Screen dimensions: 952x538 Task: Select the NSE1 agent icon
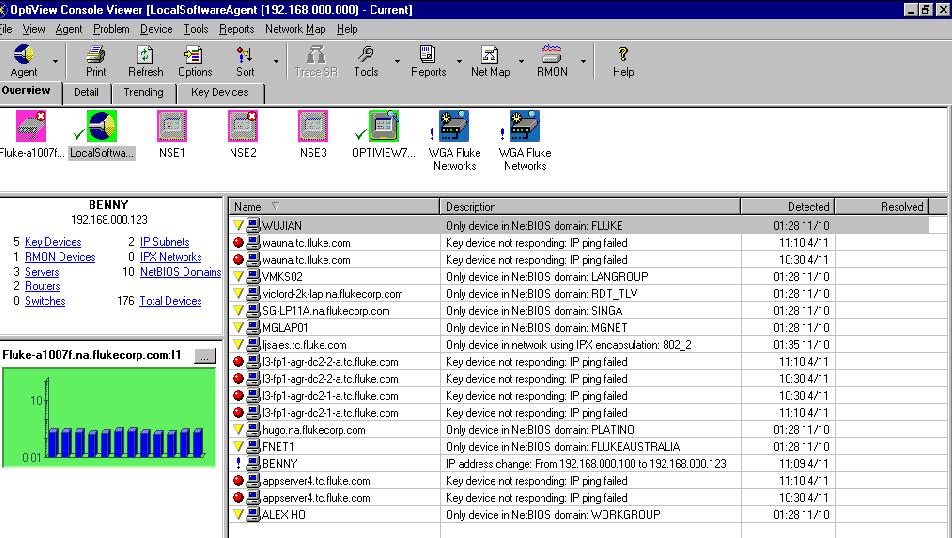pyautogui.click(x=172, y=126)
